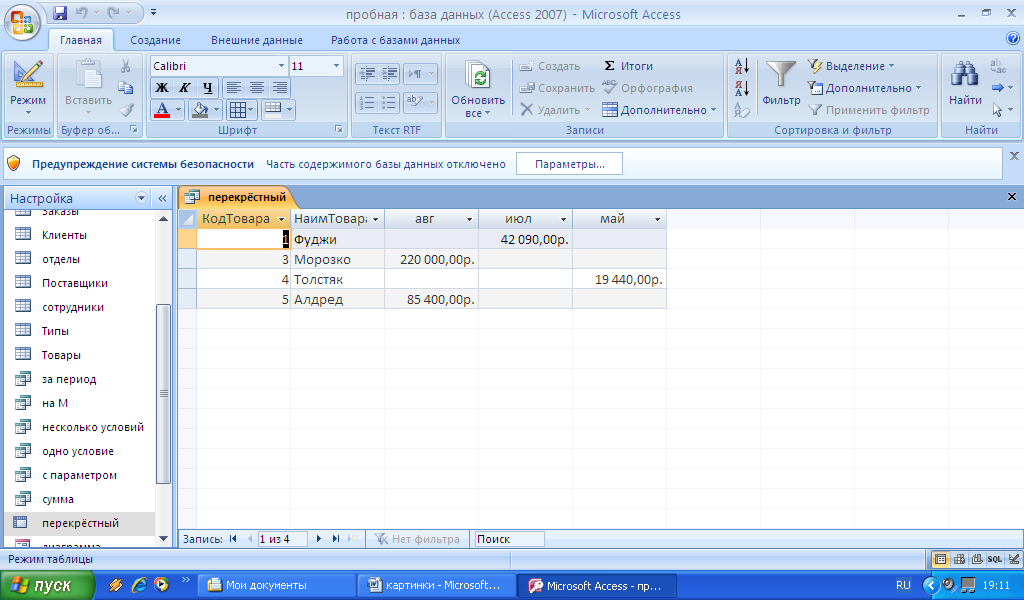The image size is (1024, 600).
Task: Close the security warning bar
Action: tap(1014, 156)
